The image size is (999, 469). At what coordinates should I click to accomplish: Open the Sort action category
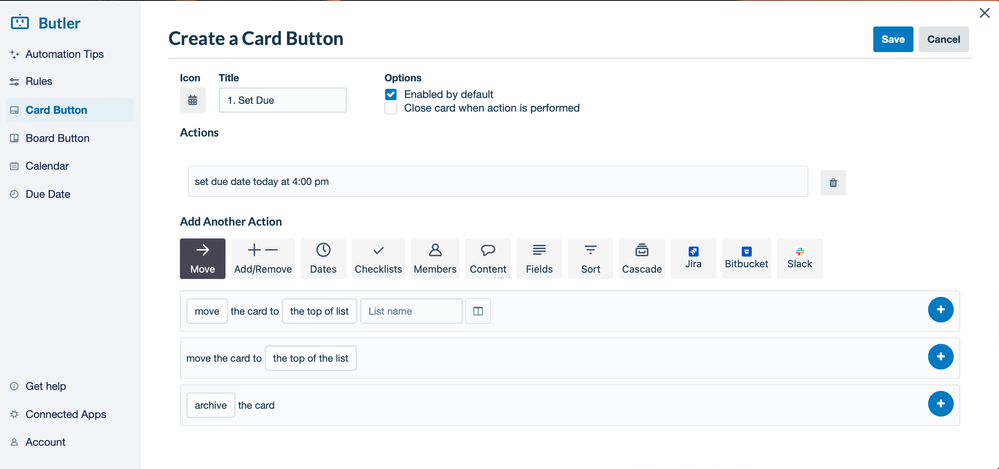point(591,259)
